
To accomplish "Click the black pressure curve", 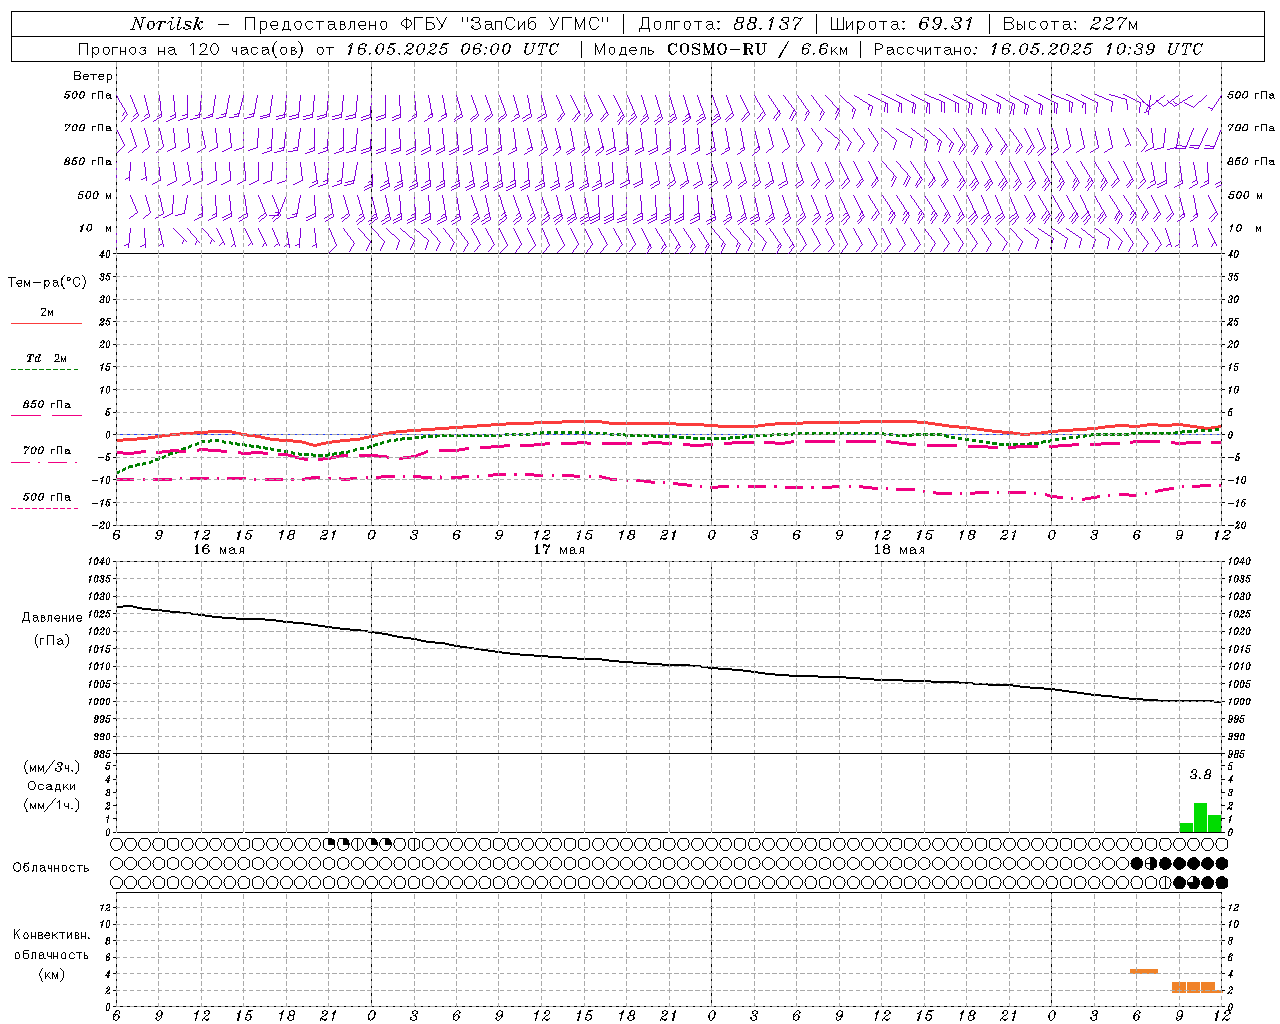I will tap(668, 664).
